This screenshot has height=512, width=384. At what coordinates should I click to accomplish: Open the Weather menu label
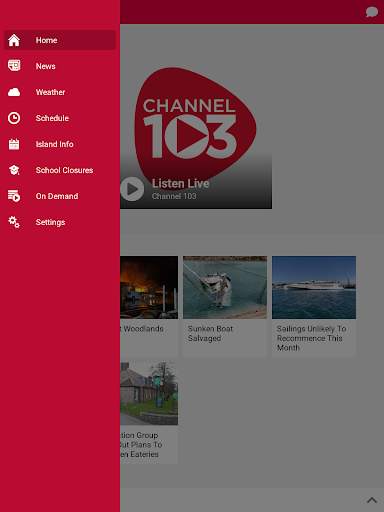[x=50, y=92]
